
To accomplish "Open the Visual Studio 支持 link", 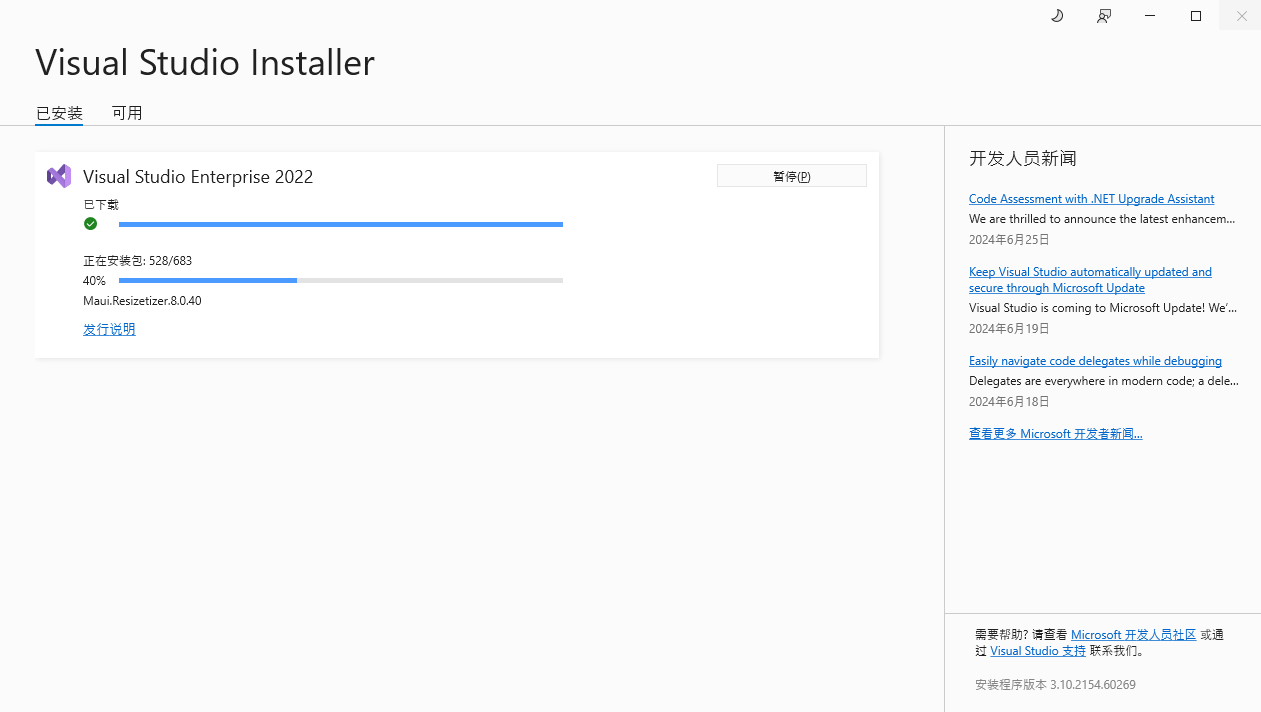I will click(1037, 650).
